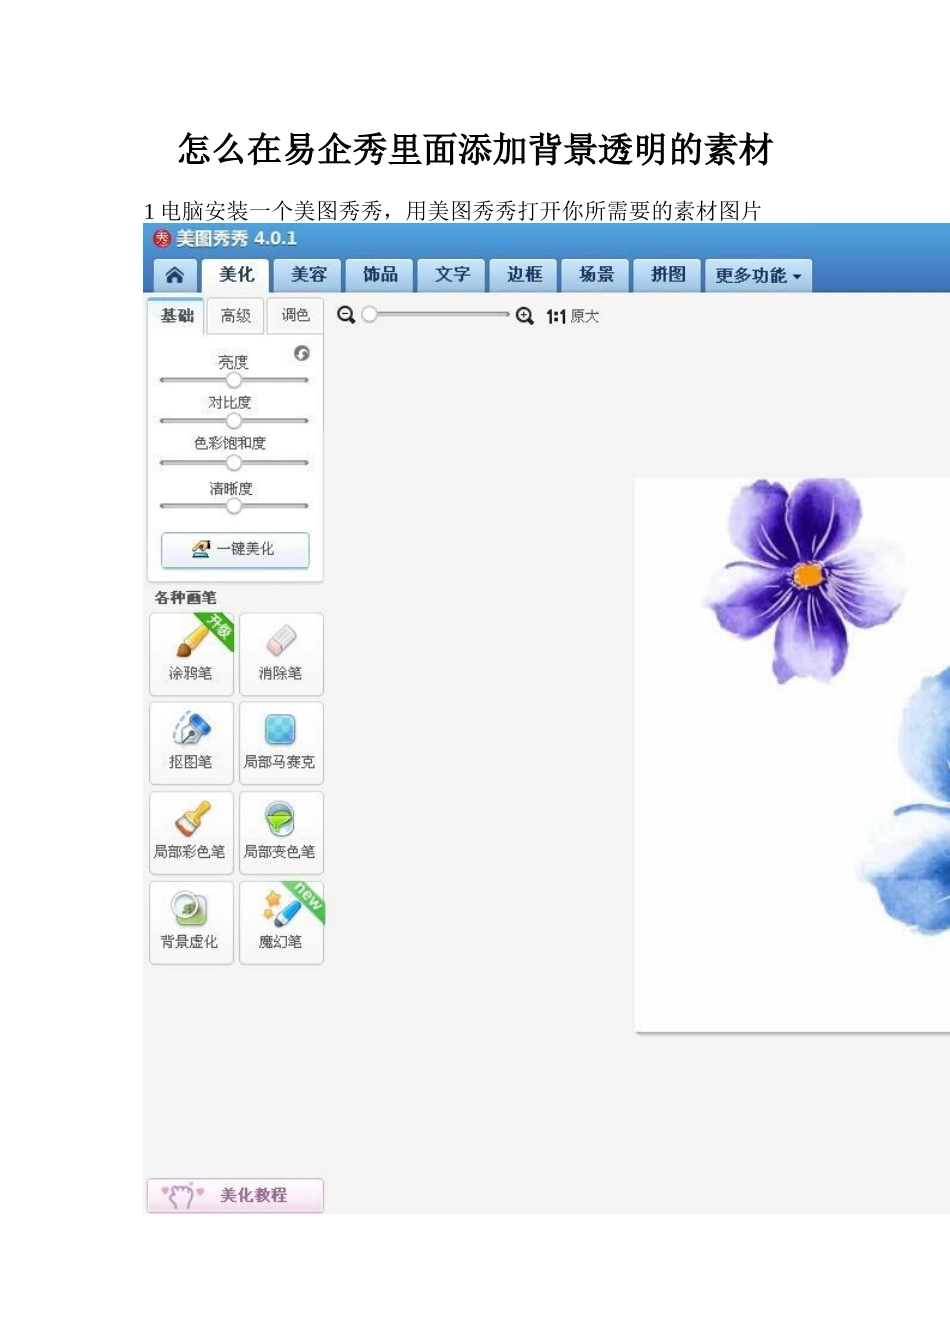Open the 饰品 tab

tap(380, 275)
